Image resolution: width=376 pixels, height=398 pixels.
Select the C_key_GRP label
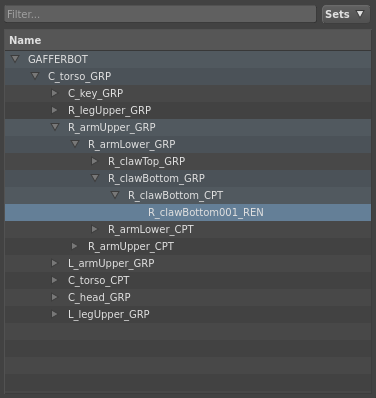(95, 93)
